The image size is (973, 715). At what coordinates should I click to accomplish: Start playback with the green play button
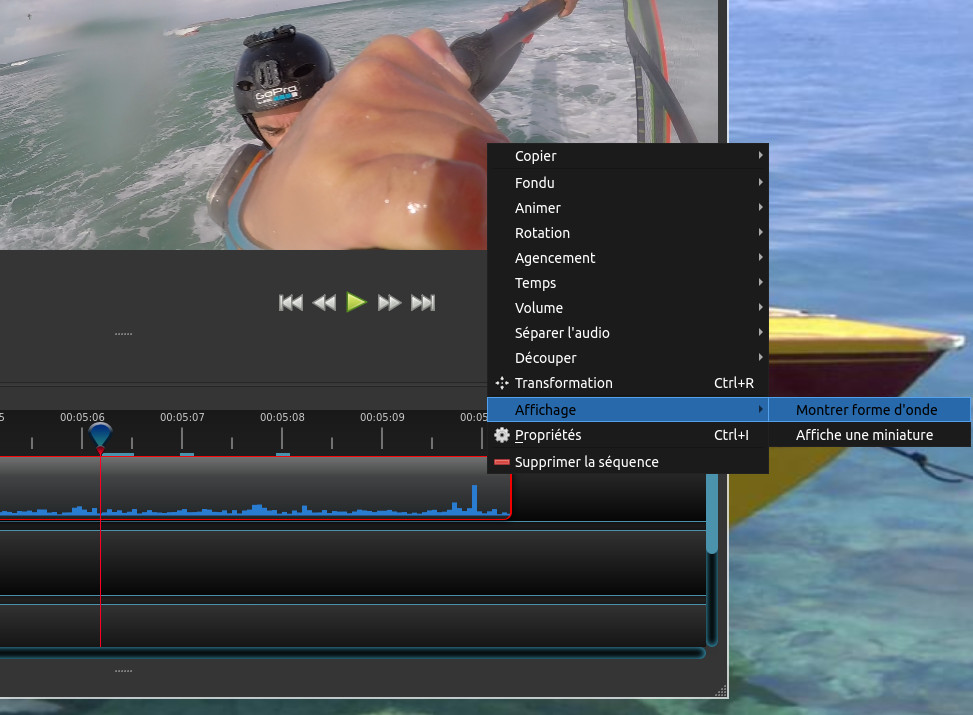click(x=356, y=302)
